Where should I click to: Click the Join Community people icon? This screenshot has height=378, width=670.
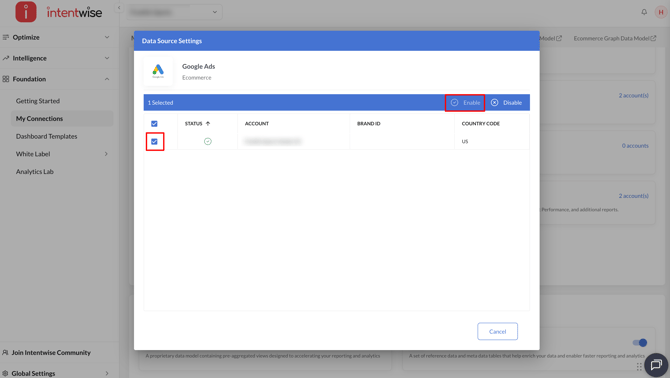[x=5, y=353]
